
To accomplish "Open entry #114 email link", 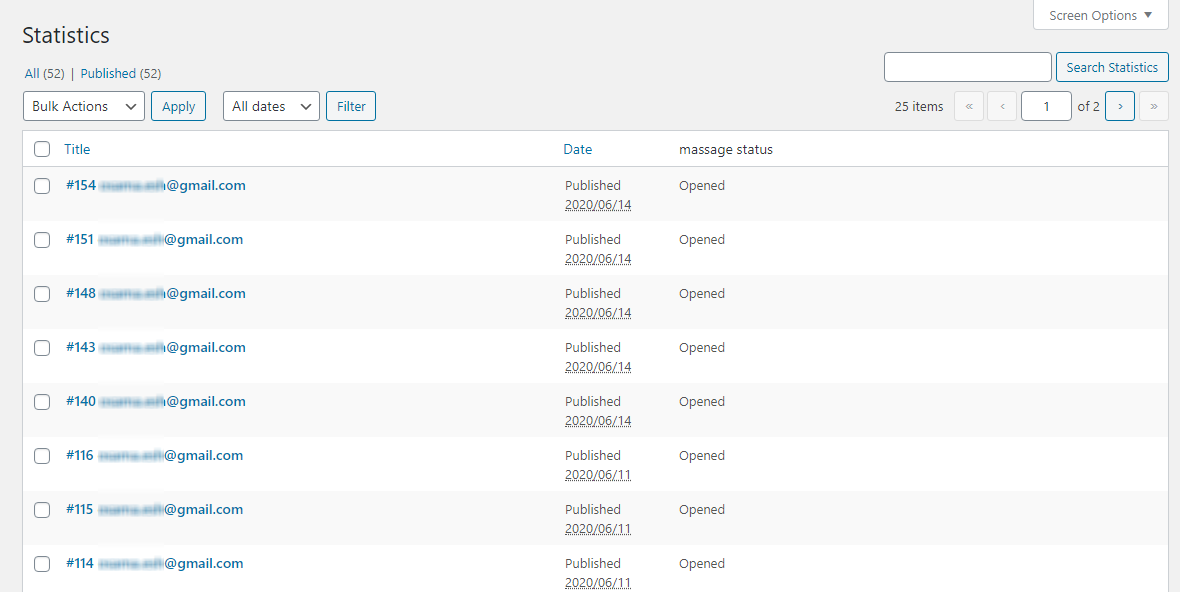I will coord(154,563).
